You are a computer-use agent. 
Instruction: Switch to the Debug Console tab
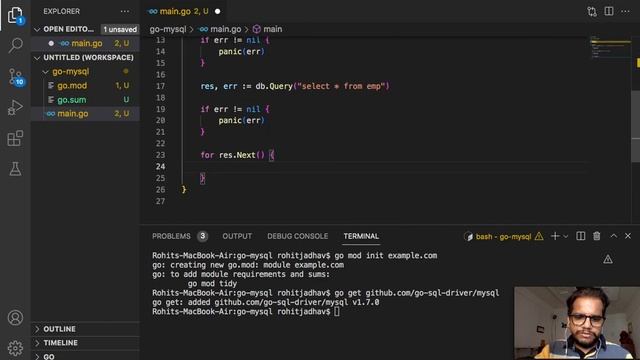tap(298, 236)
